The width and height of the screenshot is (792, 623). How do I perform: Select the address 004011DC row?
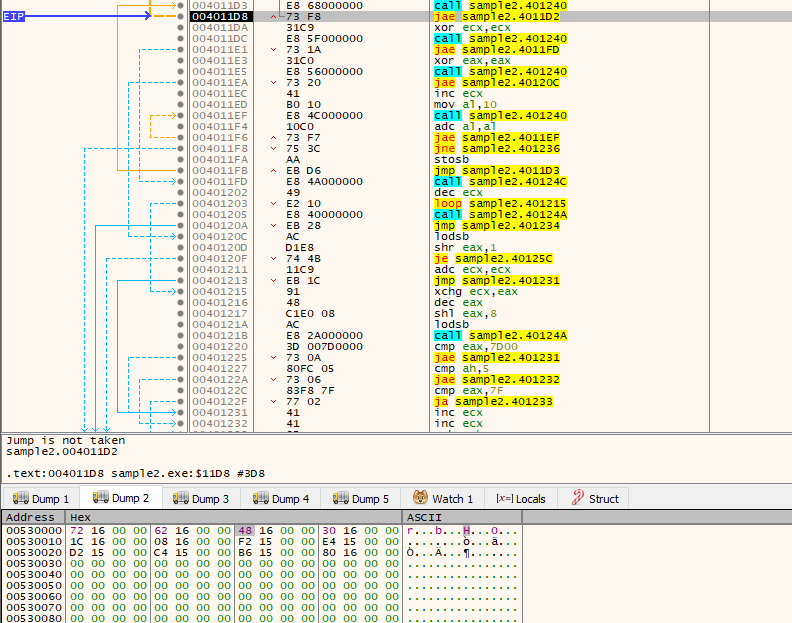(220, 38)
